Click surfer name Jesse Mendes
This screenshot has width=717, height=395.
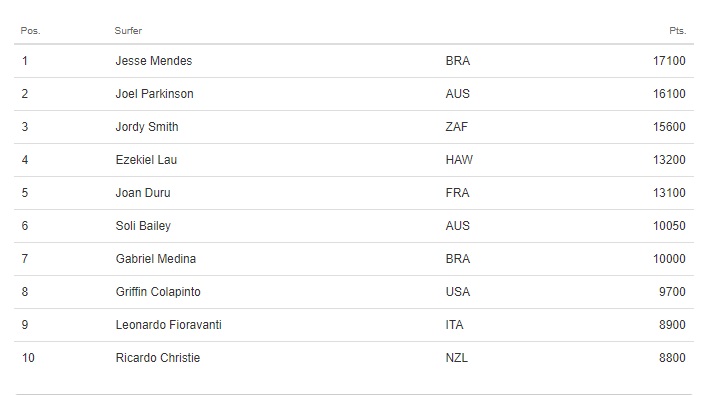coord(154,61)
